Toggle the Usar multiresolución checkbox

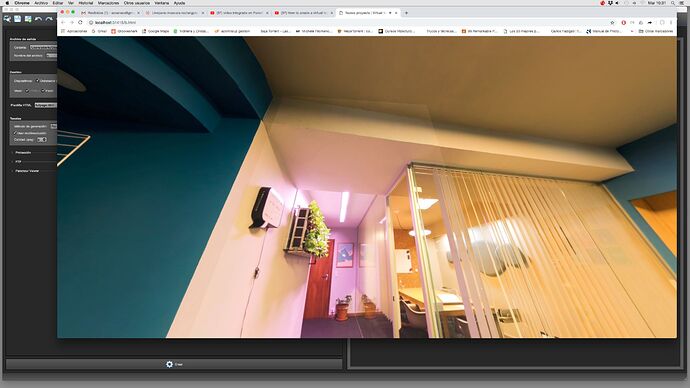click(15, 133)
